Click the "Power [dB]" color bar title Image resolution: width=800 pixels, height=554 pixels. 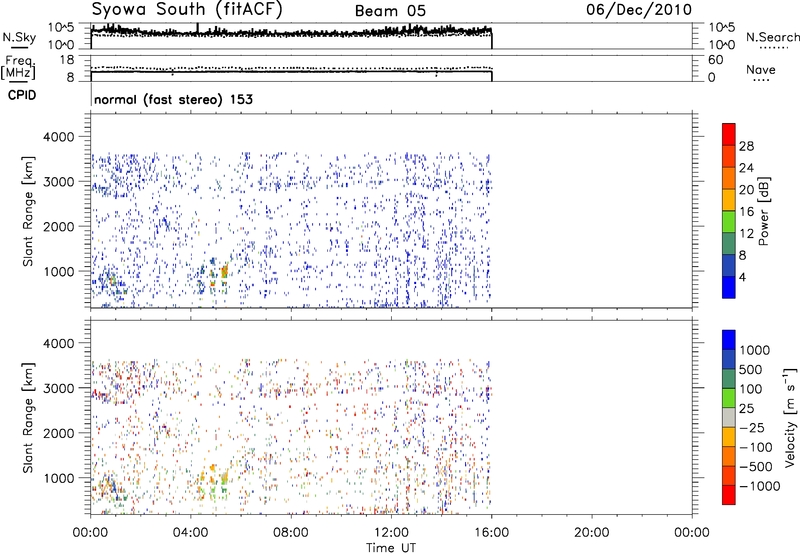tap(763, 211)
